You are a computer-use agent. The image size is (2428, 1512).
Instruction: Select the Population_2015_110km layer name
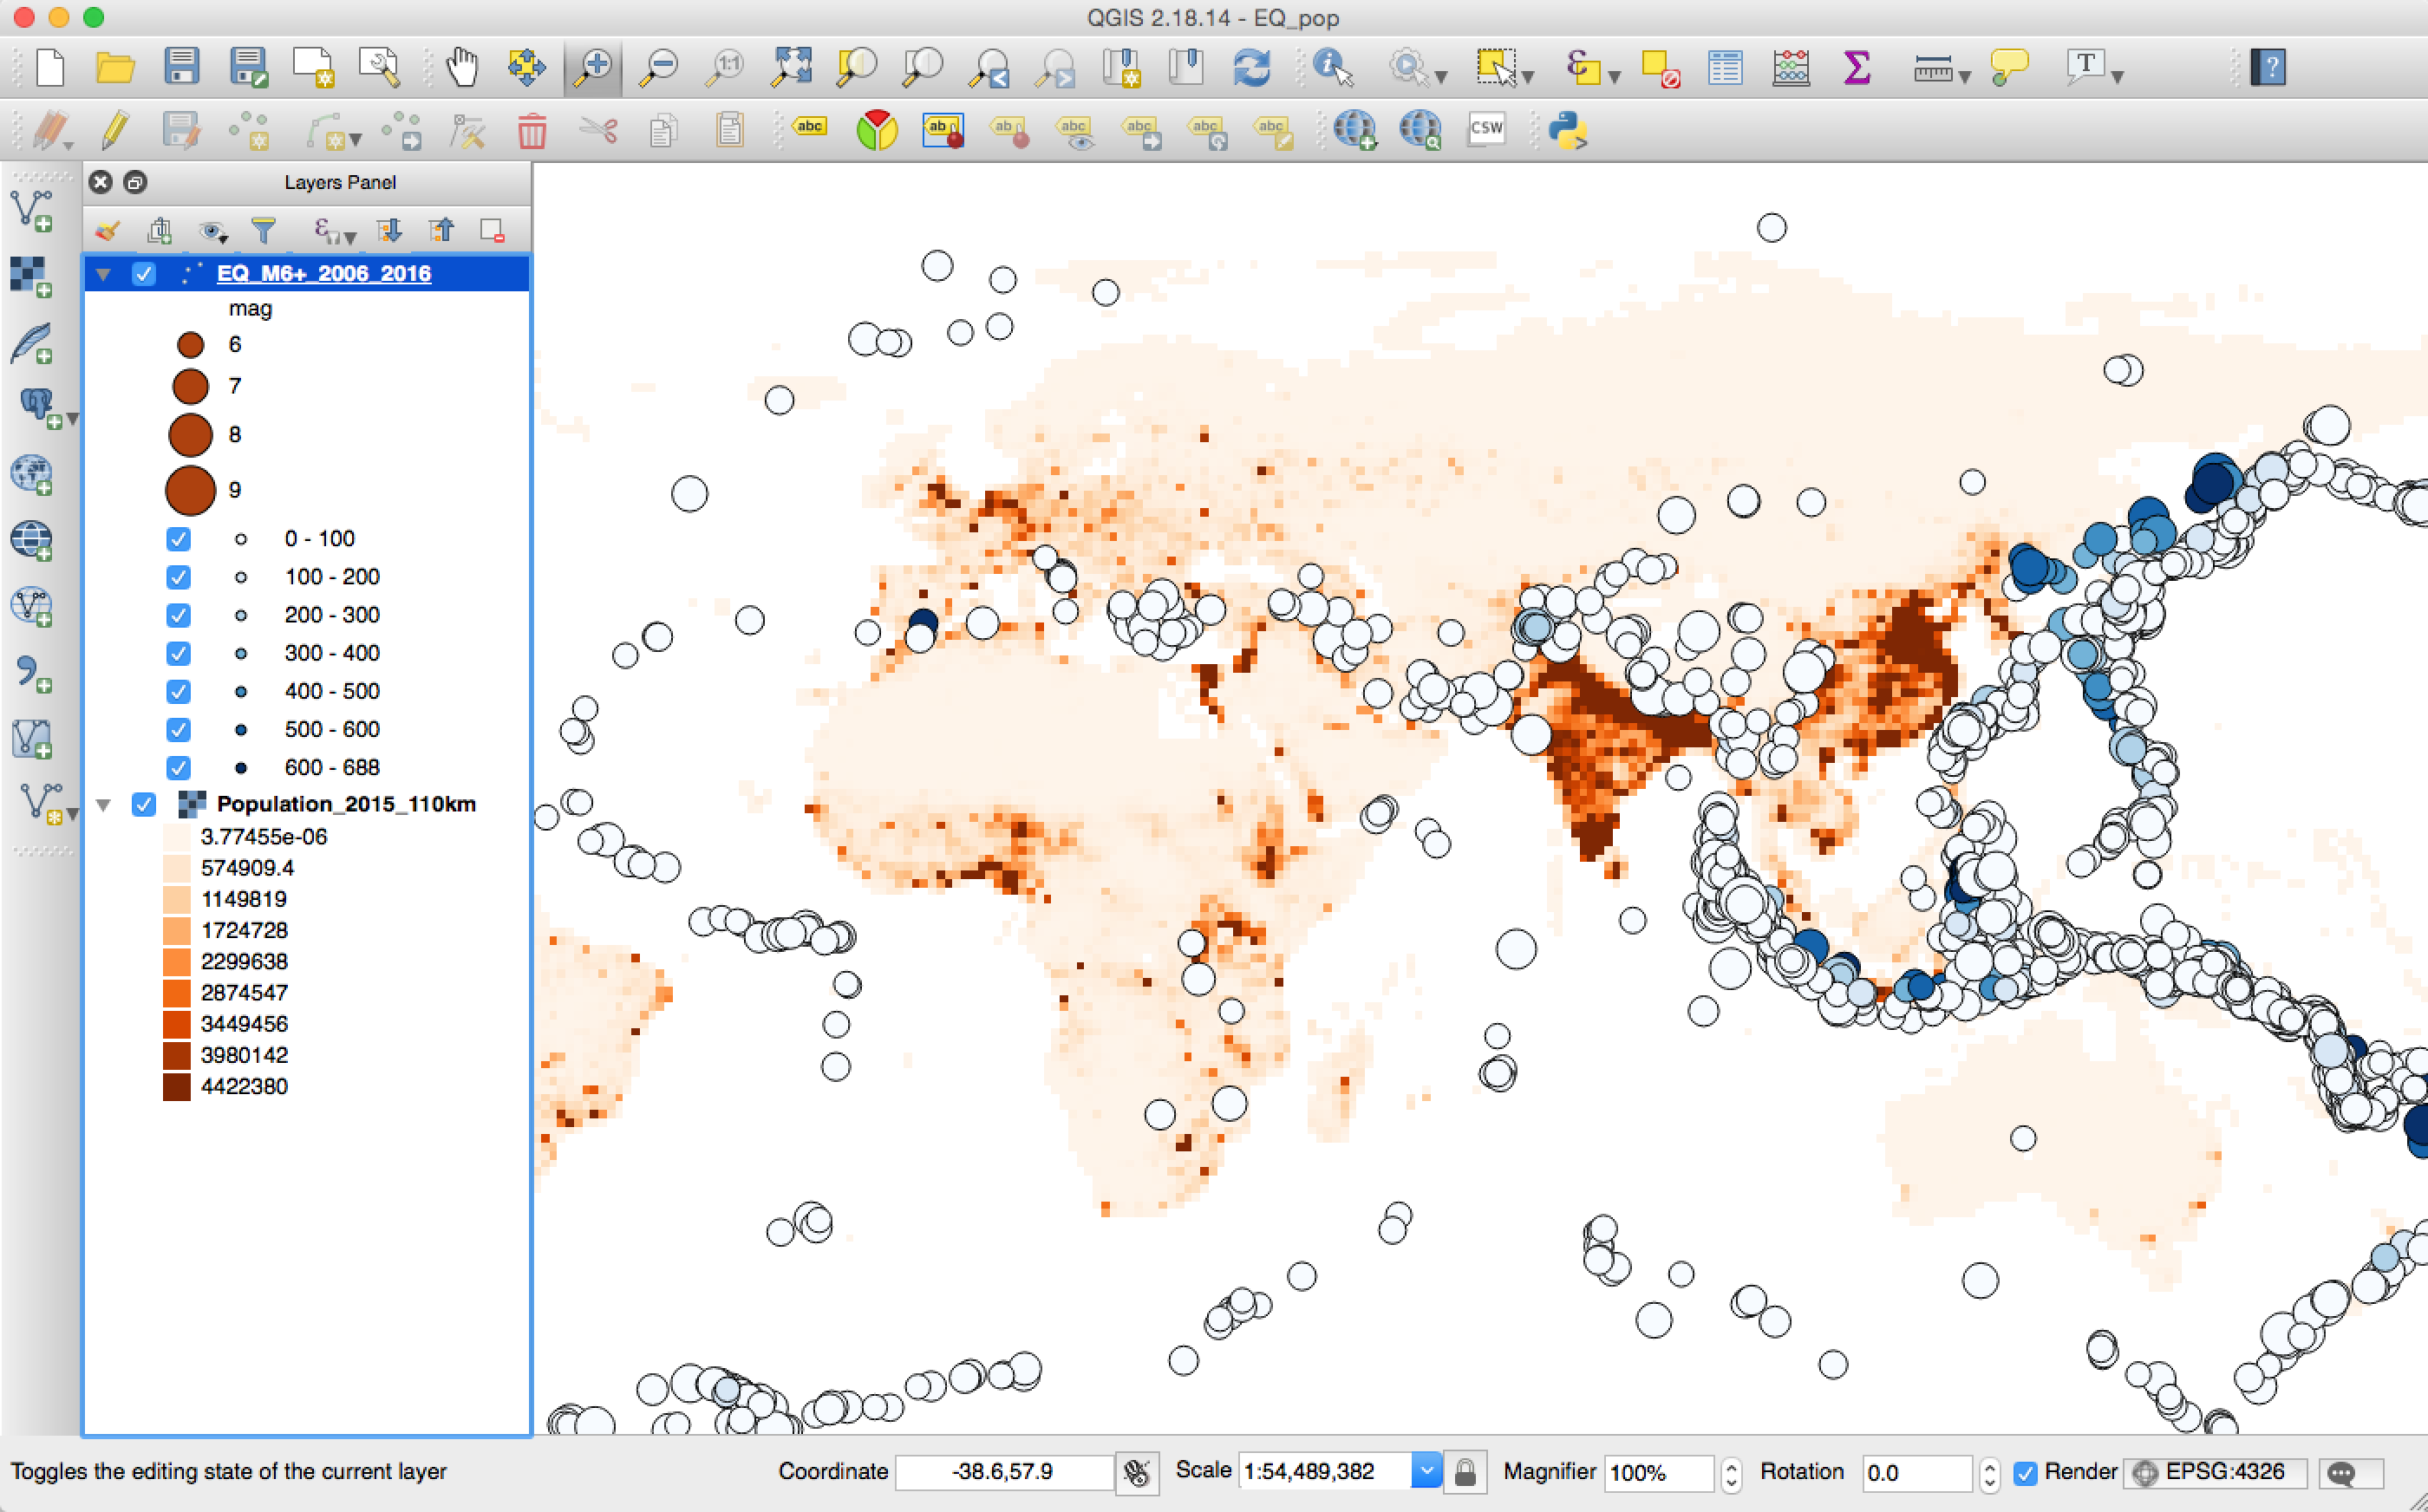tap(346, 804)
